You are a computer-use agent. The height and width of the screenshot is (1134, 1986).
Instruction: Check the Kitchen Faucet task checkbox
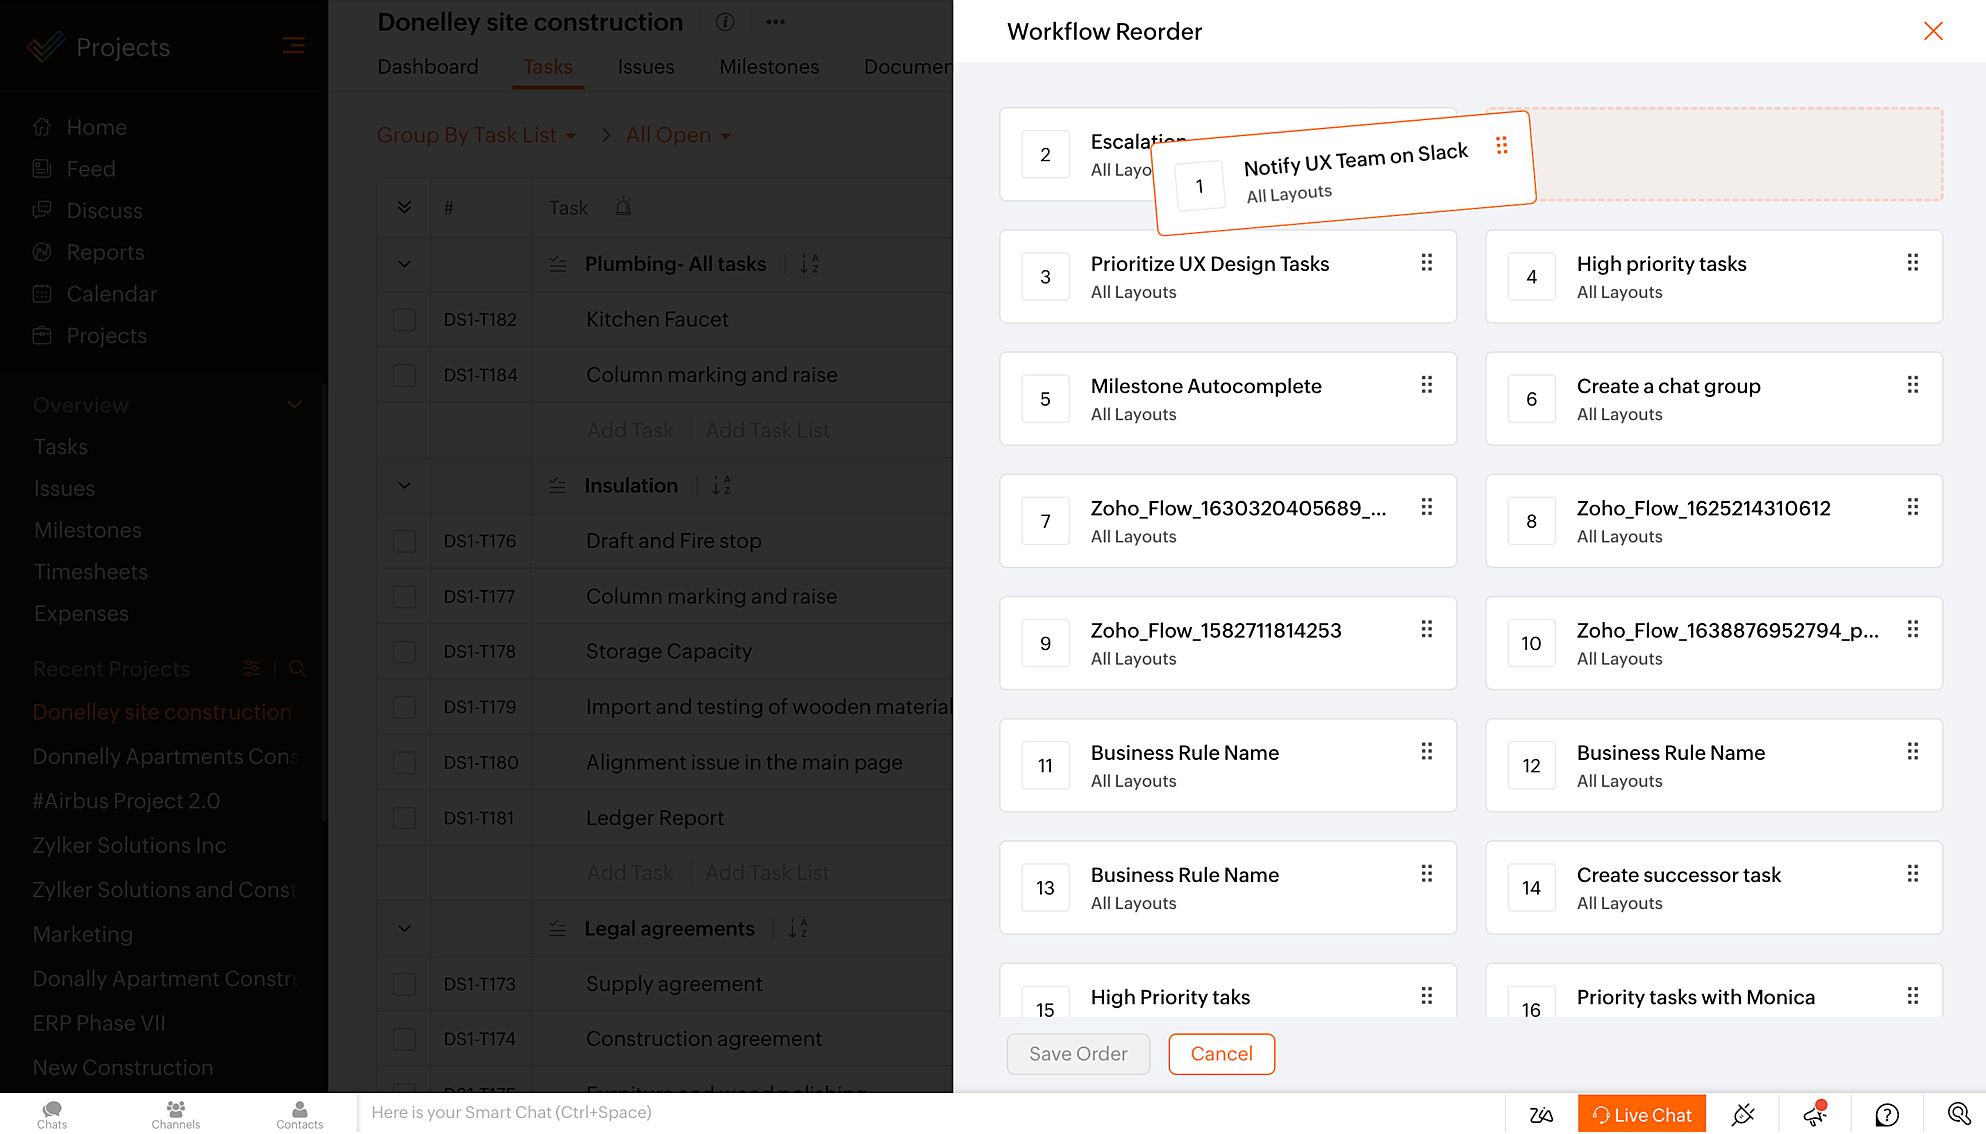[404, 319]
